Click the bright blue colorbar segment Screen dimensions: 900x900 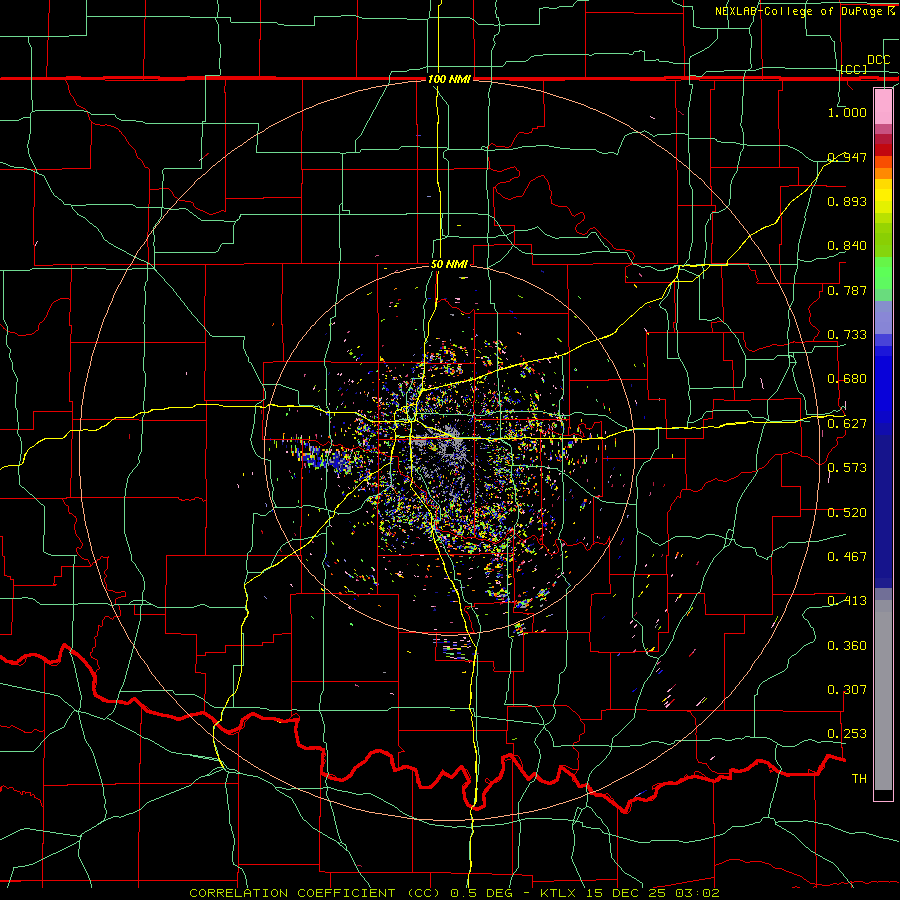pos(883,390)
